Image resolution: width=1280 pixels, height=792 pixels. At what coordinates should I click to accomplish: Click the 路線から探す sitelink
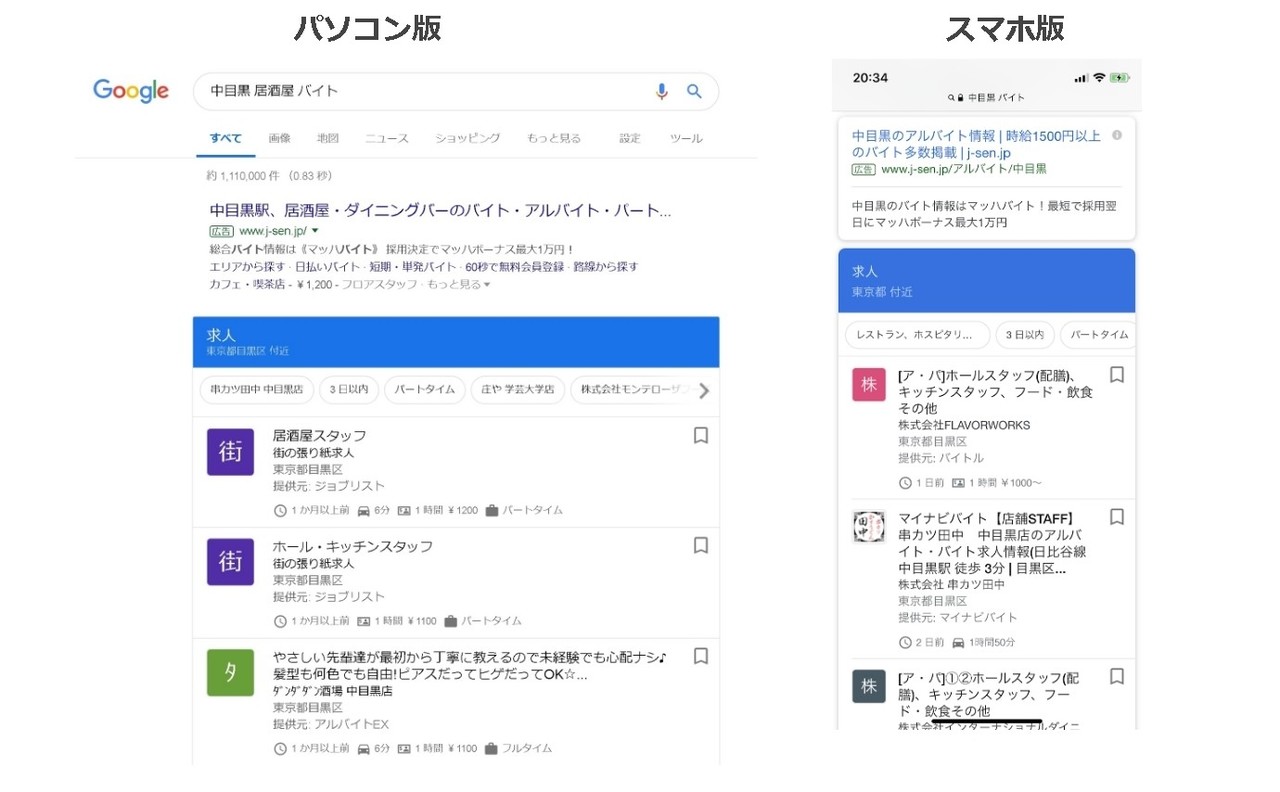608,267
